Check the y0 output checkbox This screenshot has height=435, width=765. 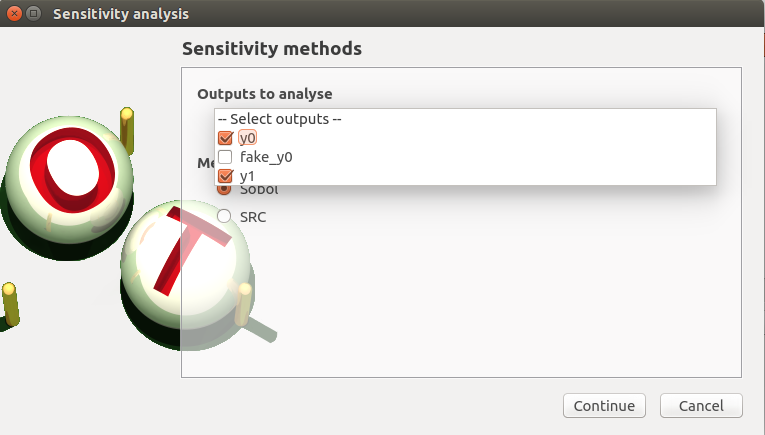click(x=225, y=138)
